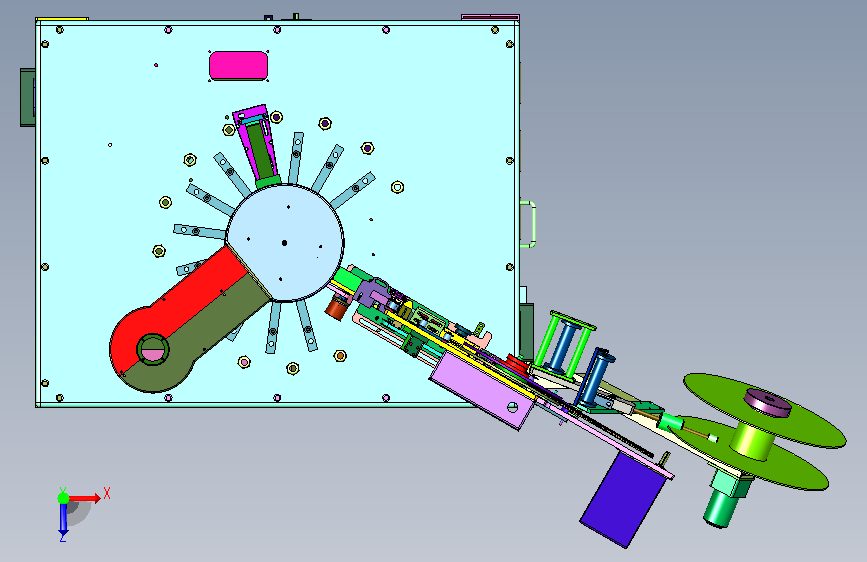Select the dark blue motor block
Image resolution: width=867 pixels, height=562 pixels.
coord(623,499)
